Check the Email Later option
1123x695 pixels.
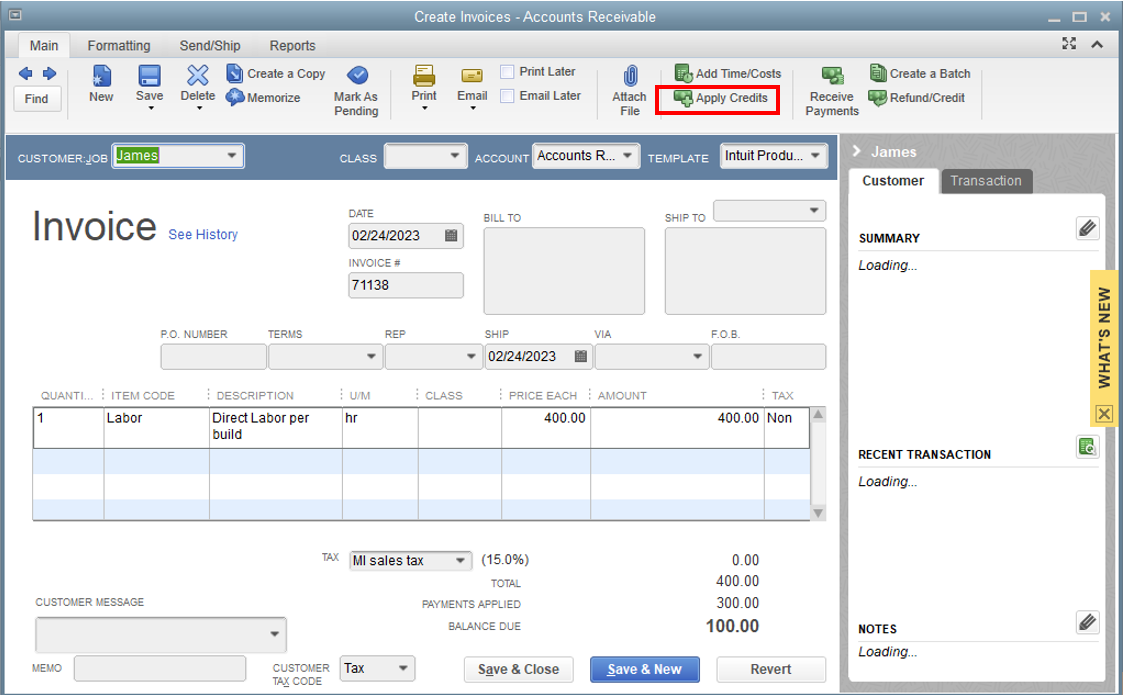[x=509, y=96]
